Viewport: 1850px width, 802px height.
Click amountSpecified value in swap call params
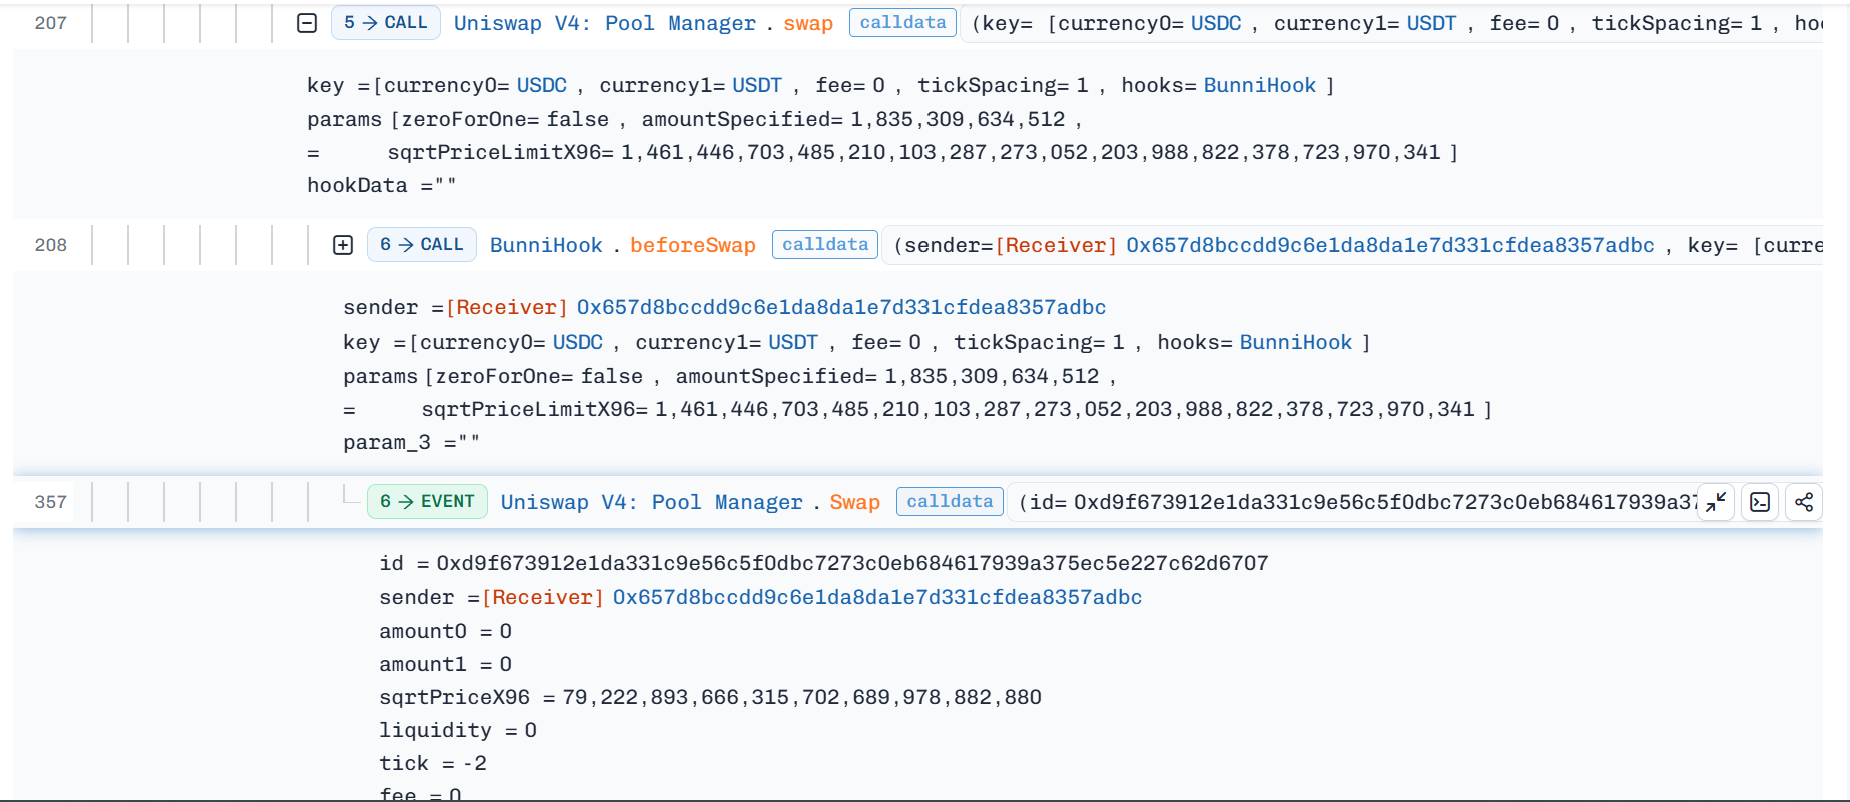[958, 119]
